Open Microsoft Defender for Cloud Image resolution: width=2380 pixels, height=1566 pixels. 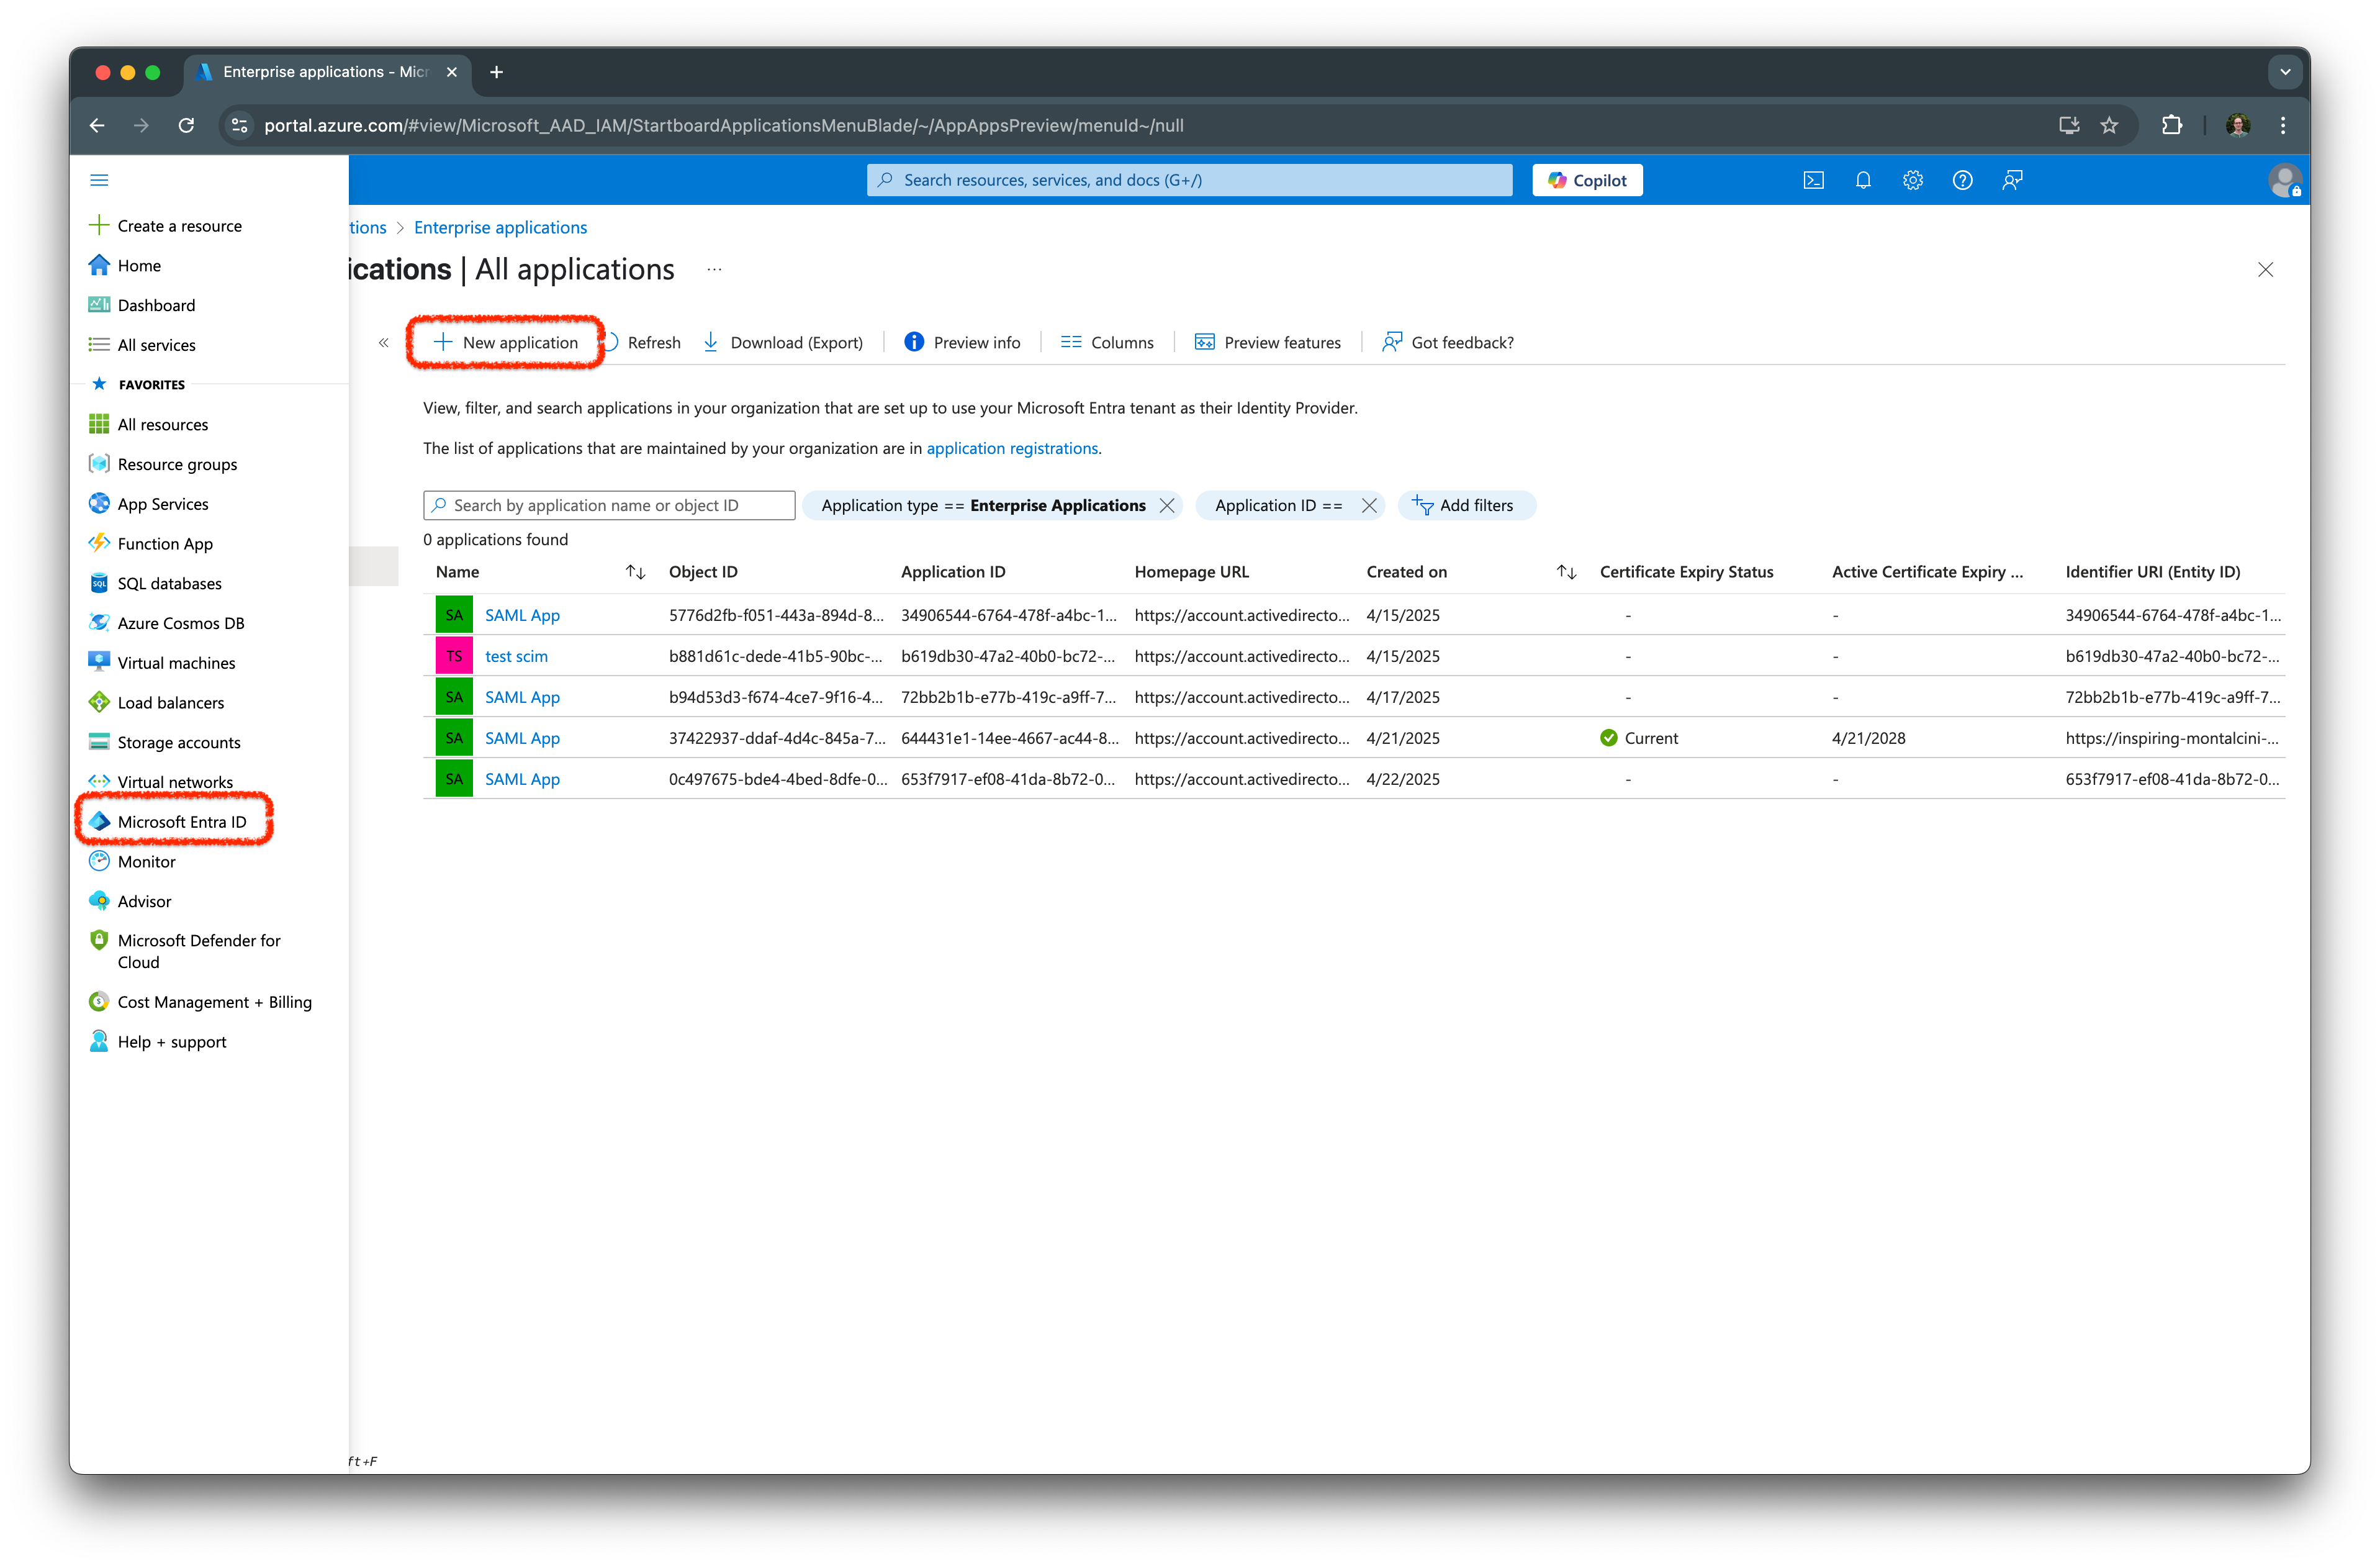(x=198, y=950)
